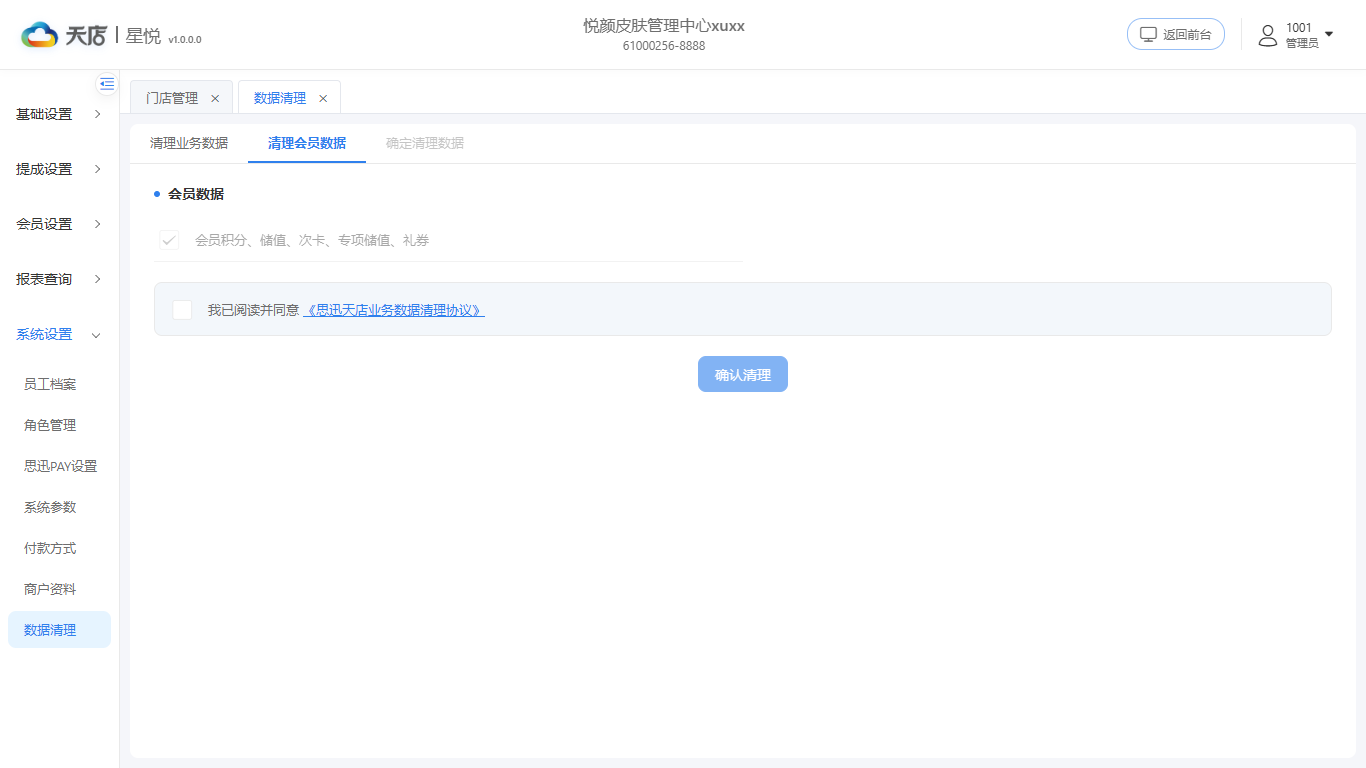Expand the 会员设置 menu
1366x768 pixels.
(x=59, y=224)
